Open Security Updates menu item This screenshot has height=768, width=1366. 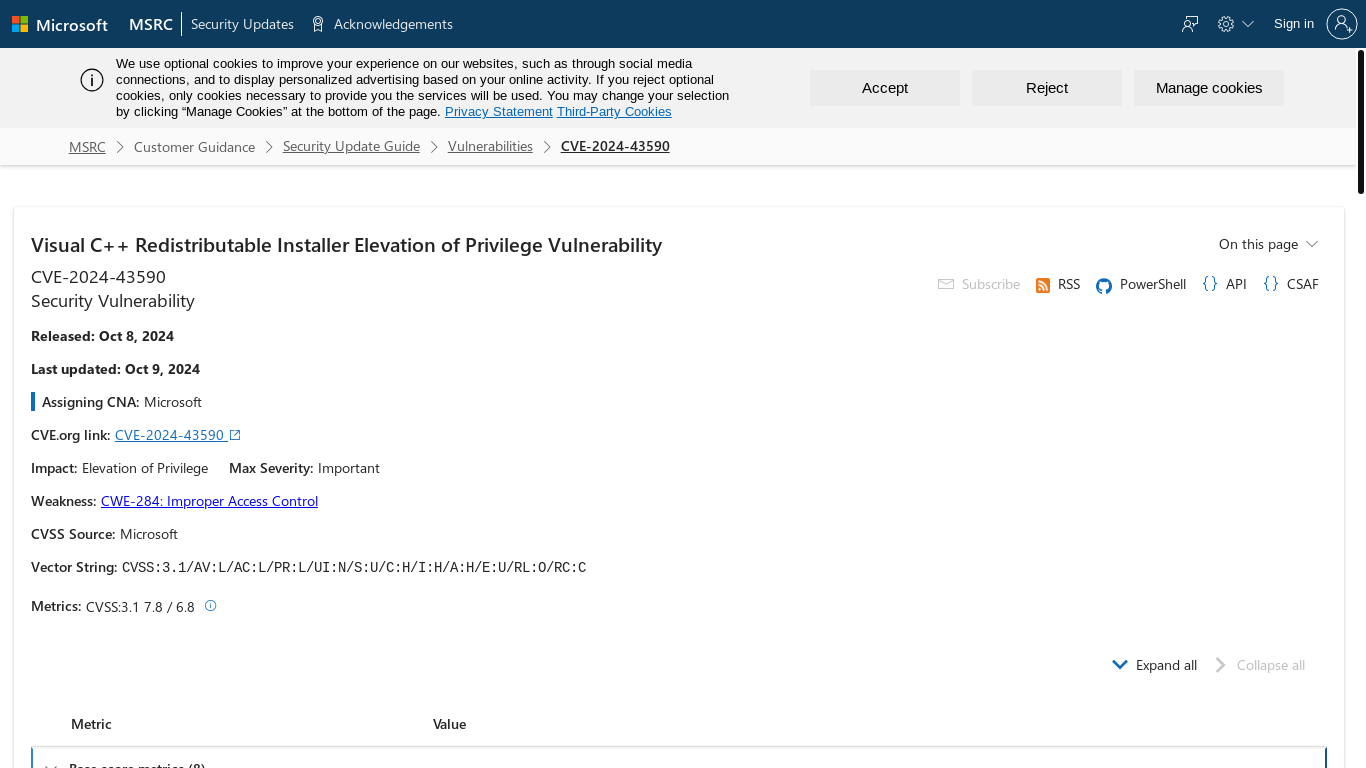point(242,24)
